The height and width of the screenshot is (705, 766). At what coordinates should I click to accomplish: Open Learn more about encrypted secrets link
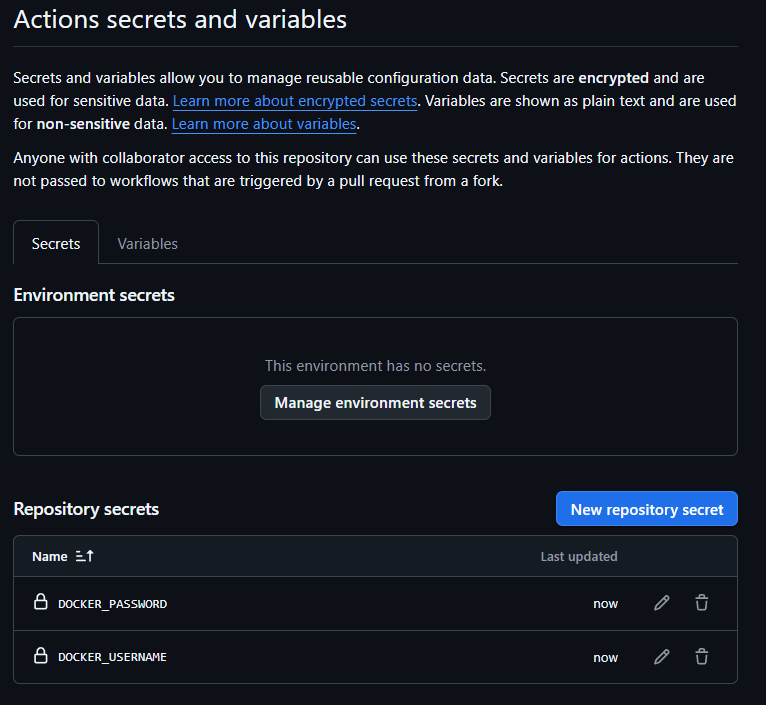[295, 101]
